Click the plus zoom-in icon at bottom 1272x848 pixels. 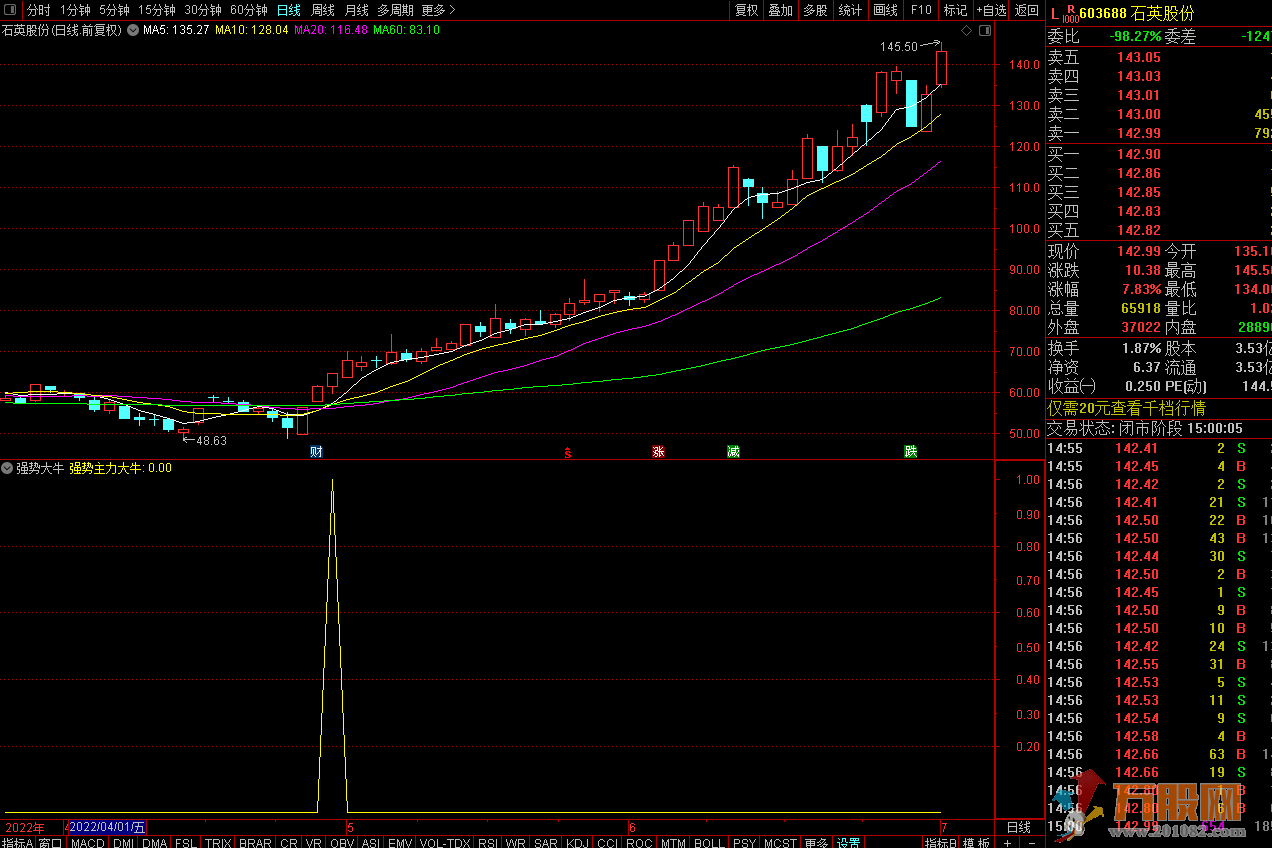1007,843
